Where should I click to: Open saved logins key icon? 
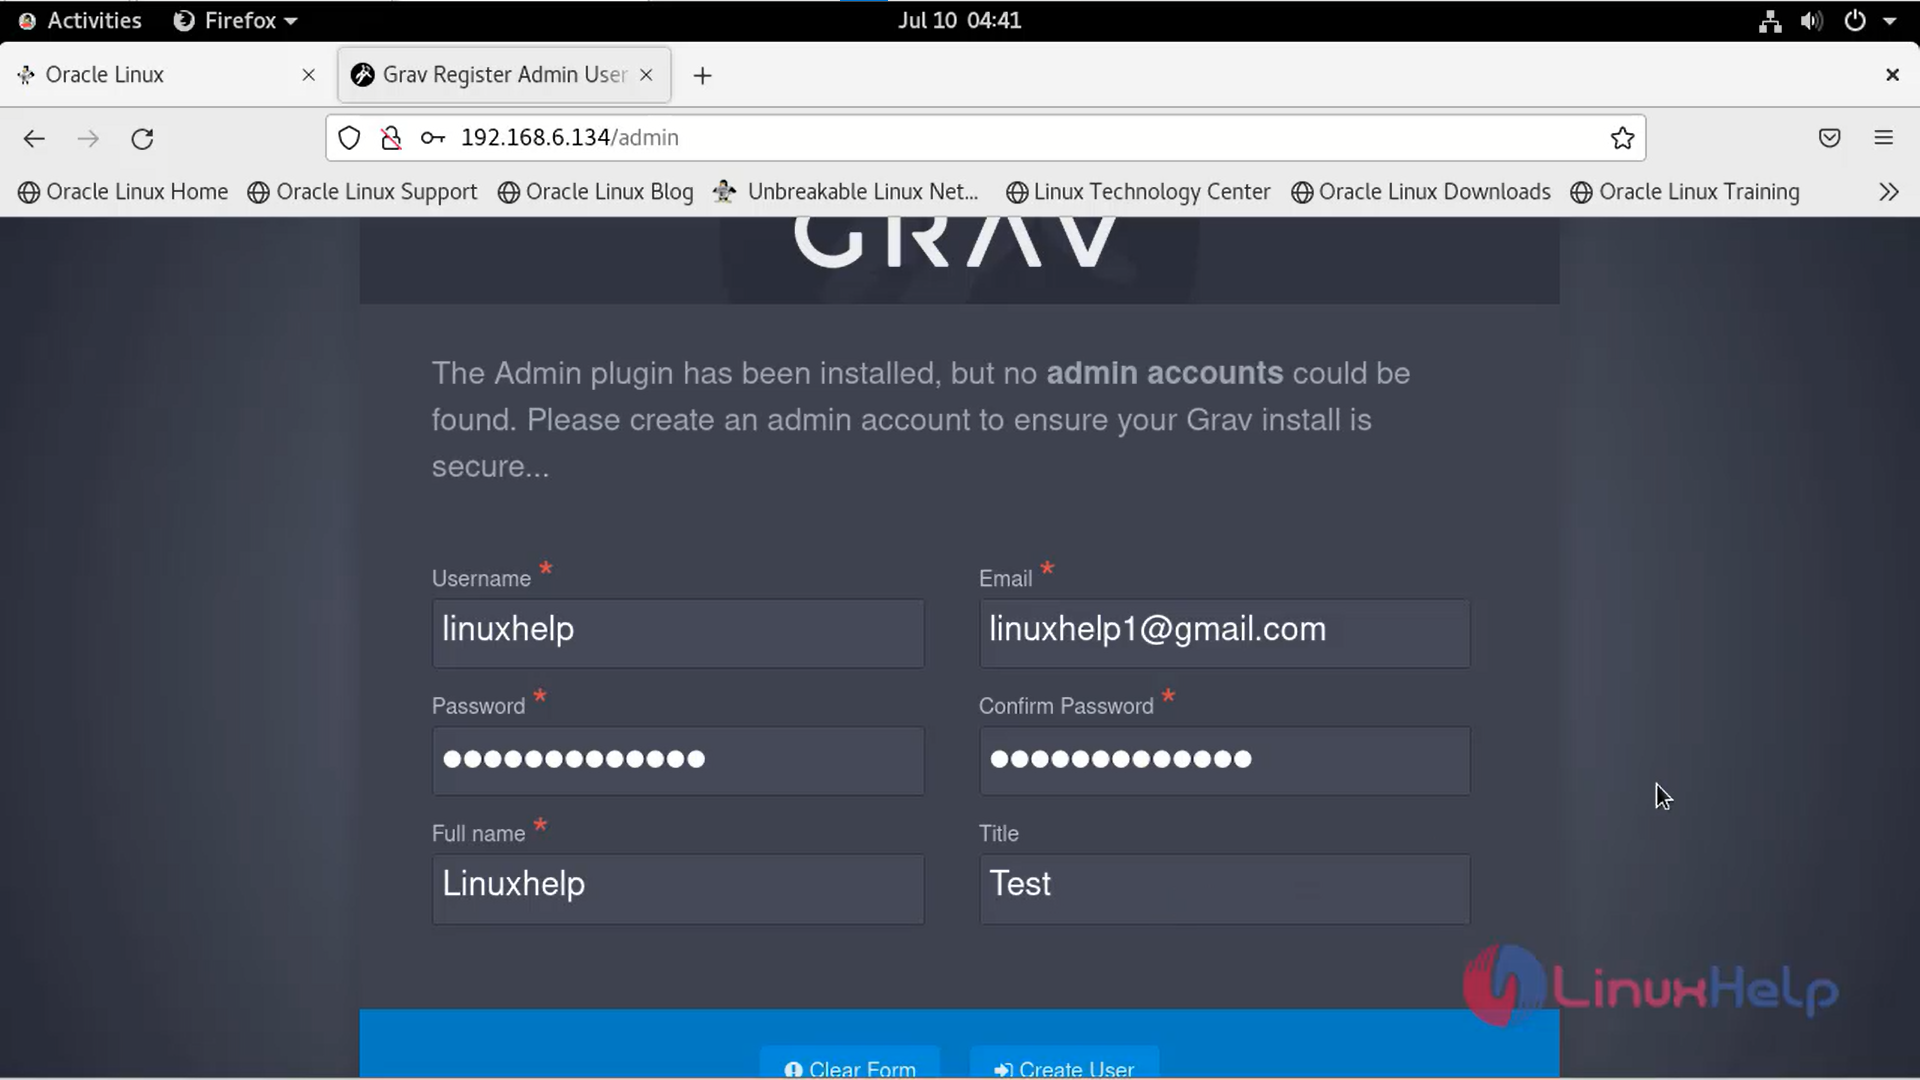coord(433,138)
